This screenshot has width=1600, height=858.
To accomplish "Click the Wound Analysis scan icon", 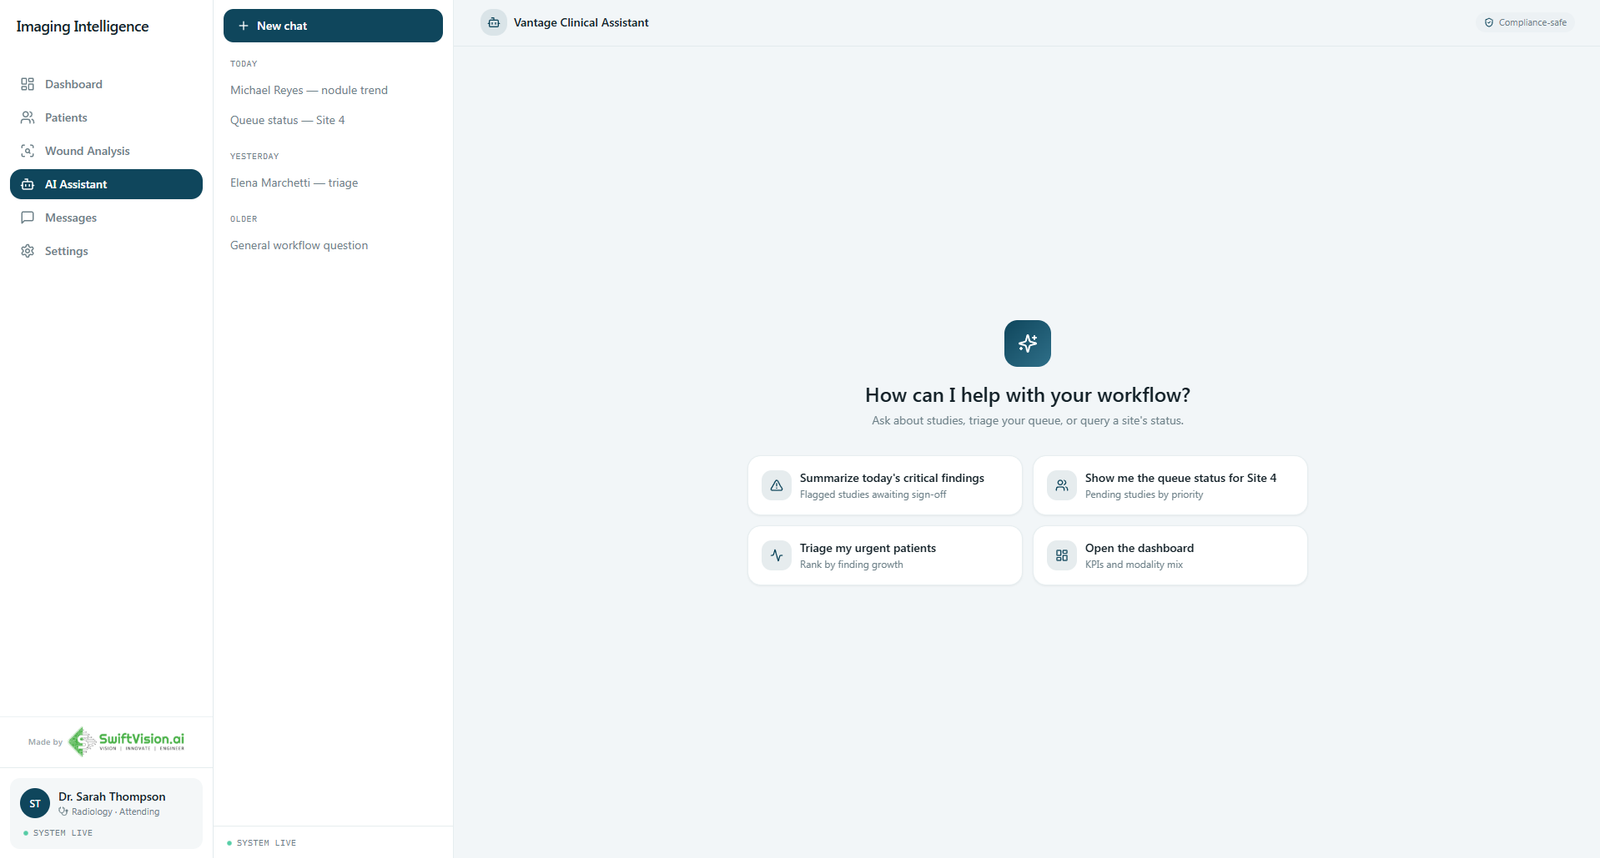I will (x=27, y=151).
